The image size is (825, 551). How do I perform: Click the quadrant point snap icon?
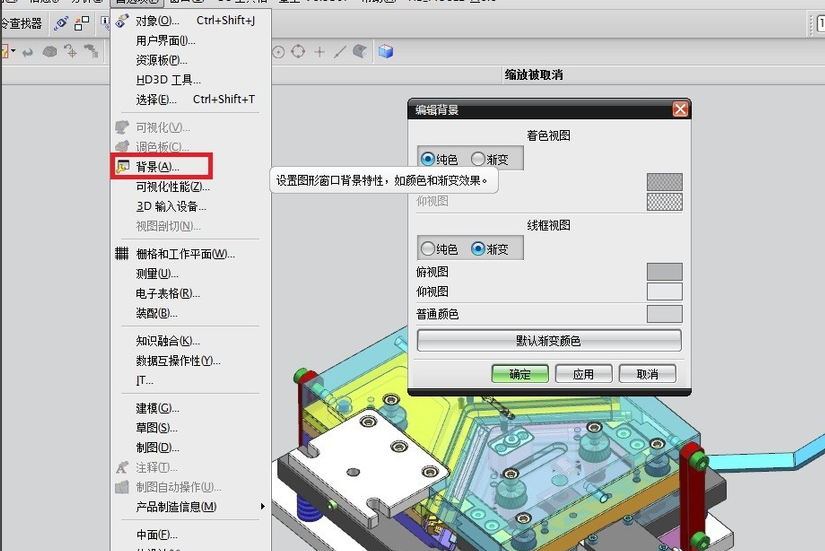(298, 51)
